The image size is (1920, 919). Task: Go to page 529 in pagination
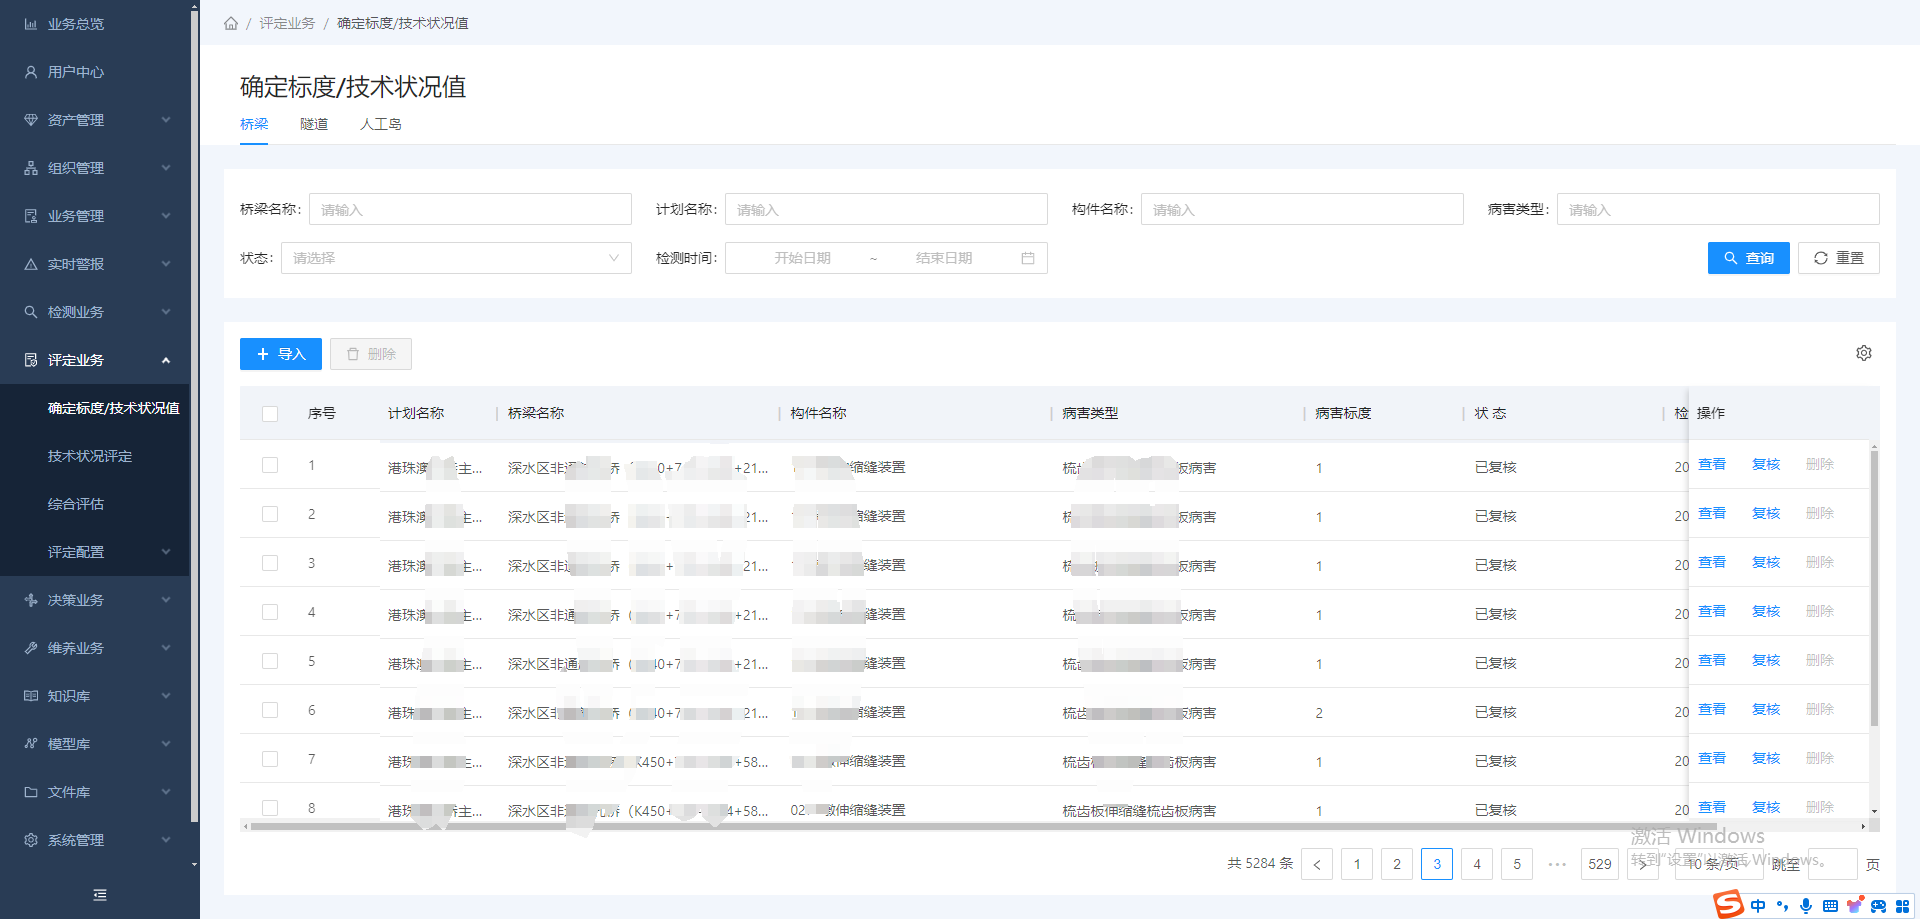[1600, 864]
